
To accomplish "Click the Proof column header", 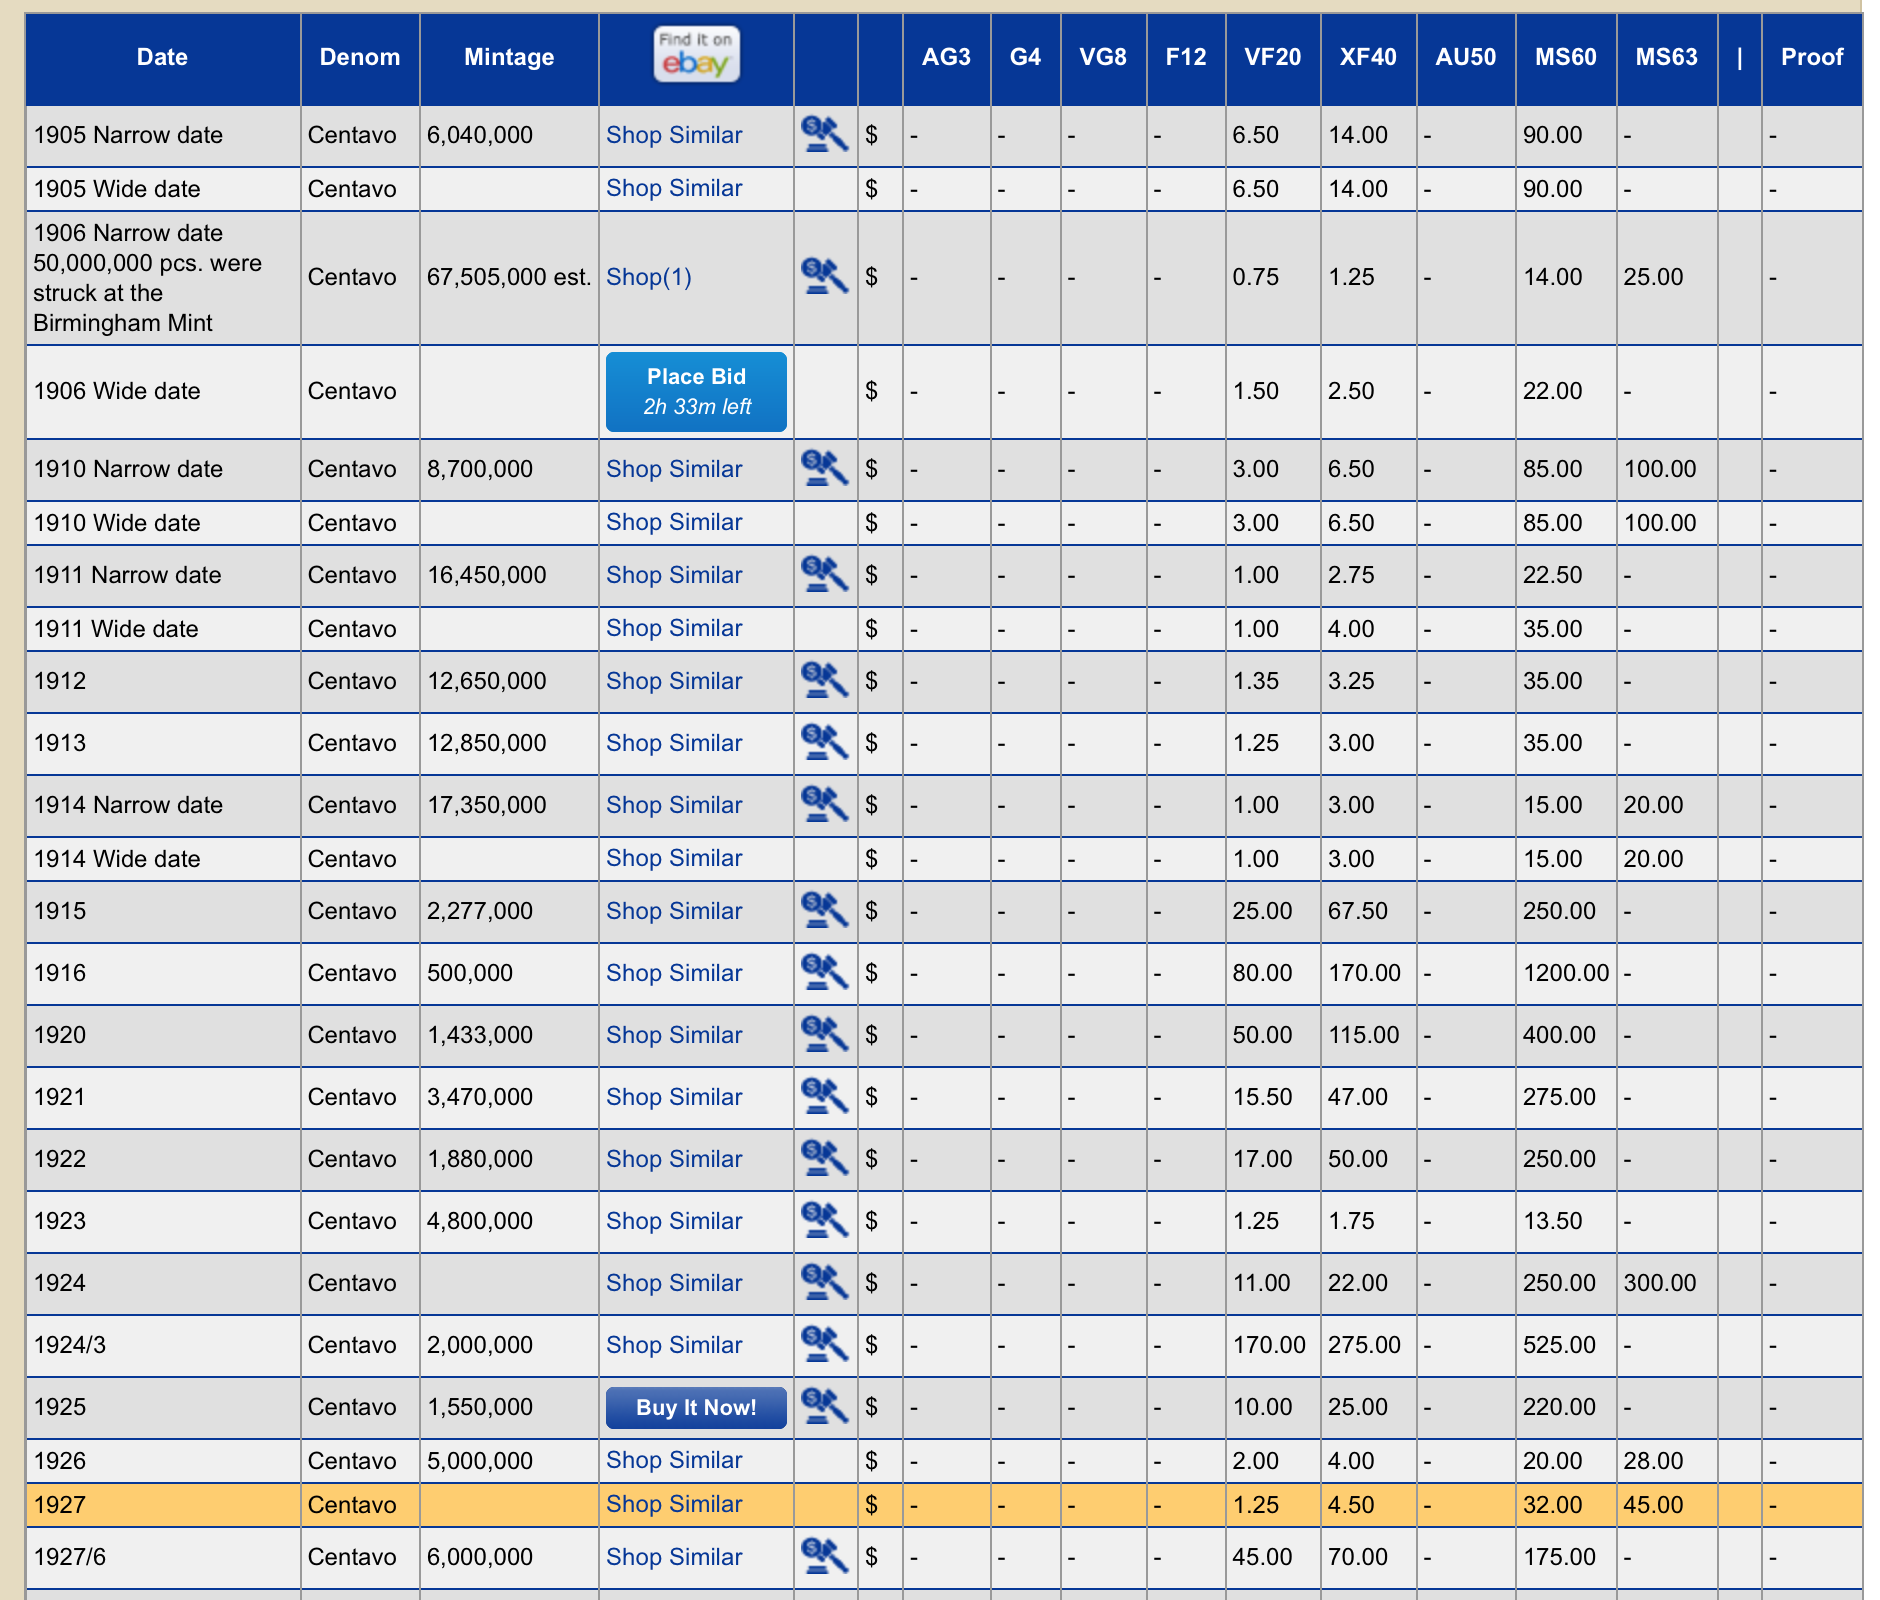I will click(1812, 57).
